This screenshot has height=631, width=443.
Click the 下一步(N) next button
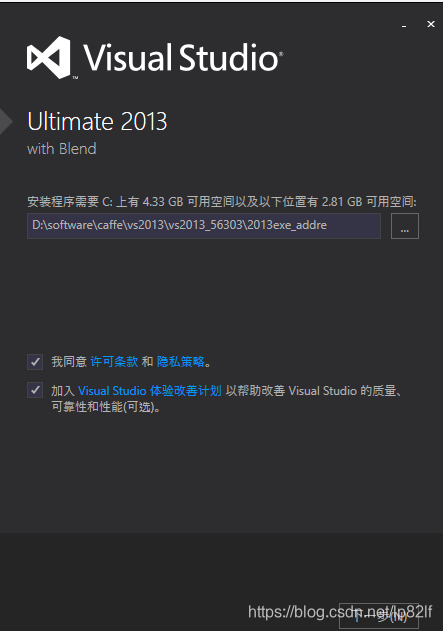pos(379,615)
